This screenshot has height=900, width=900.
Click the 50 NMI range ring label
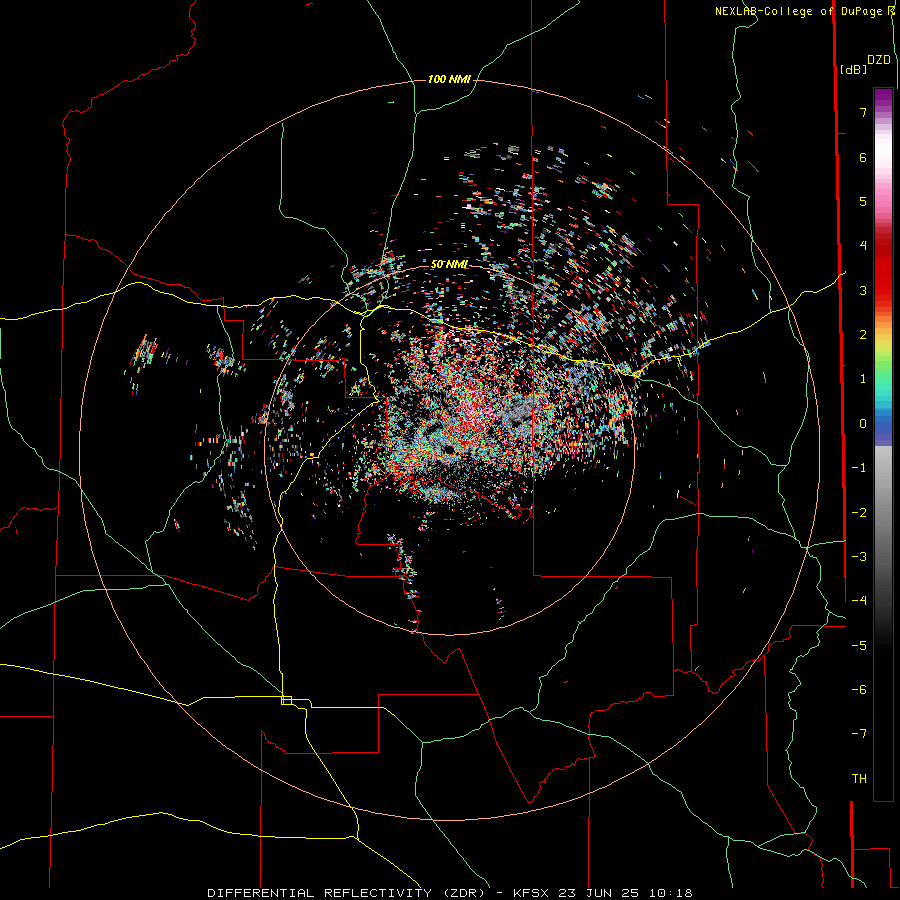(449, 265)
